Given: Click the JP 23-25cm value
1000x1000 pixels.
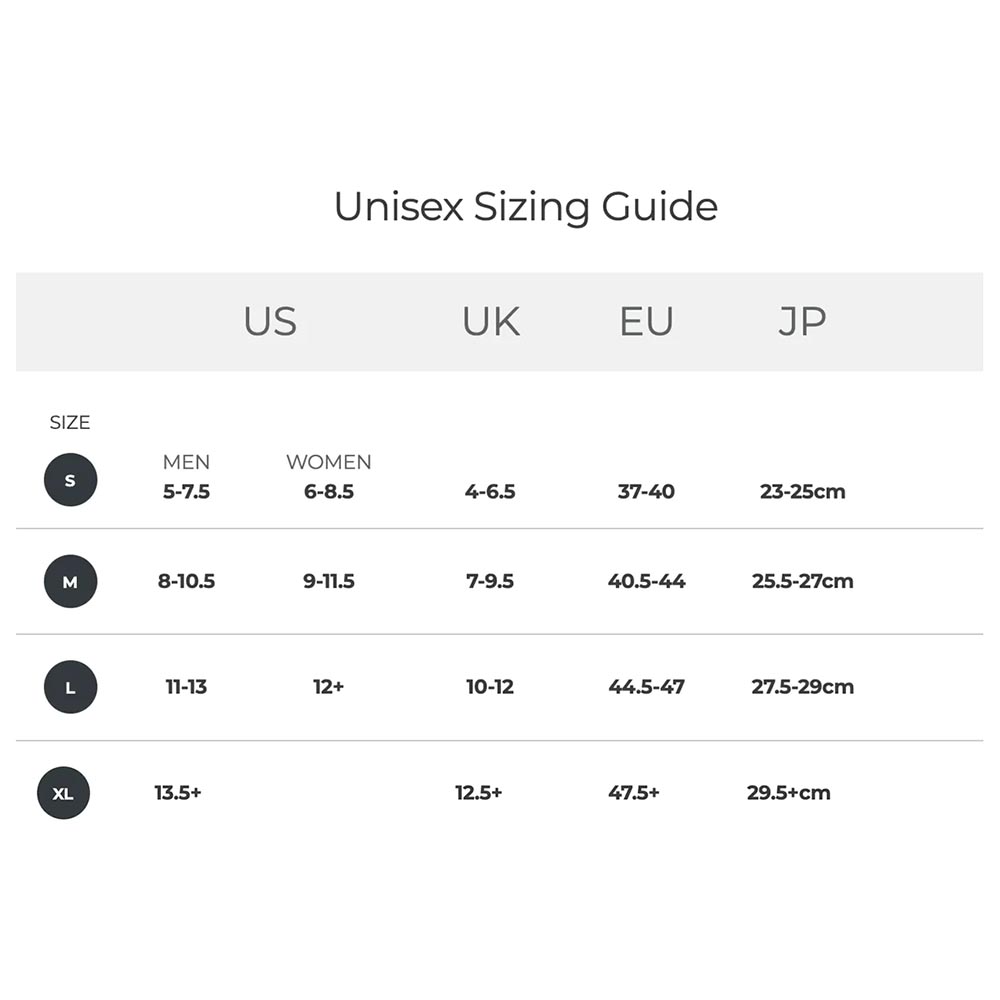Looking at the screenshot, I should pos(802,492).
